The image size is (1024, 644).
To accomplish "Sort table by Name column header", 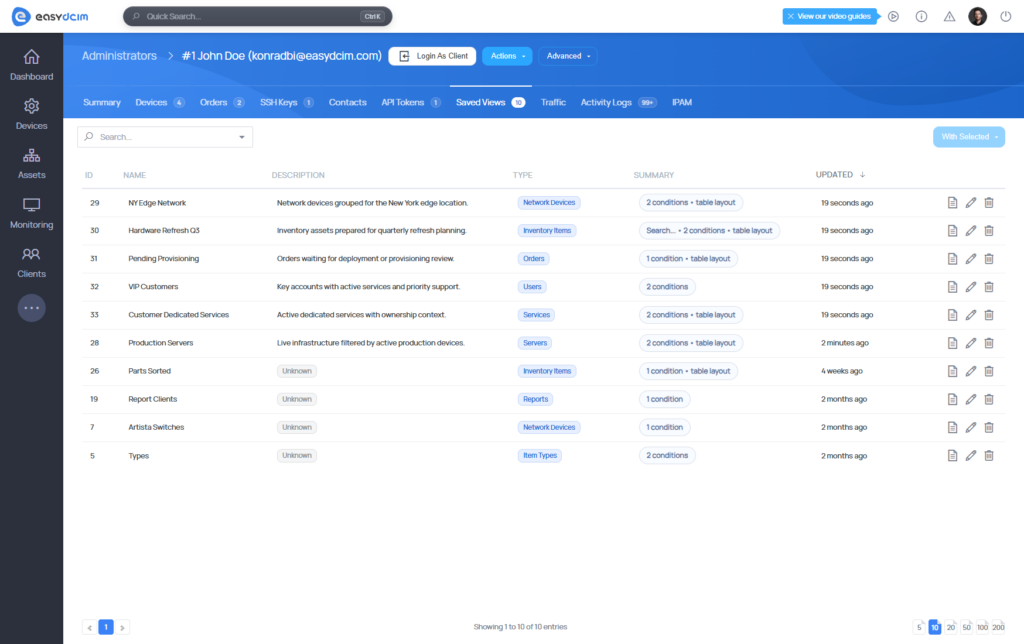I will (x=135, y=175).
